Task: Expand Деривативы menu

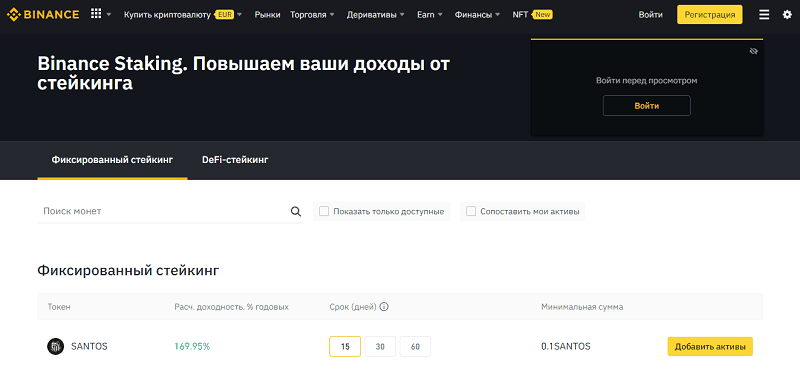Action: (376, 15)
